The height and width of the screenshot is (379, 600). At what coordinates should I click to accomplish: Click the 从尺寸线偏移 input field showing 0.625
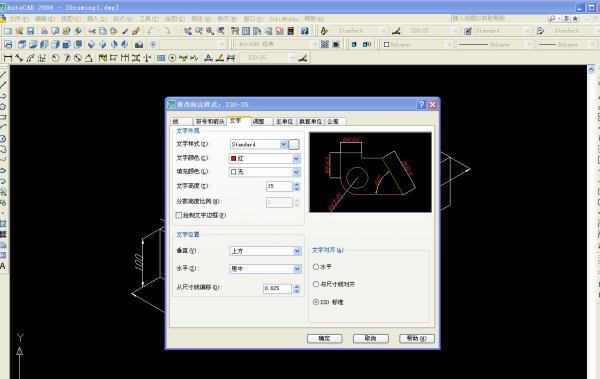(278, 288)
